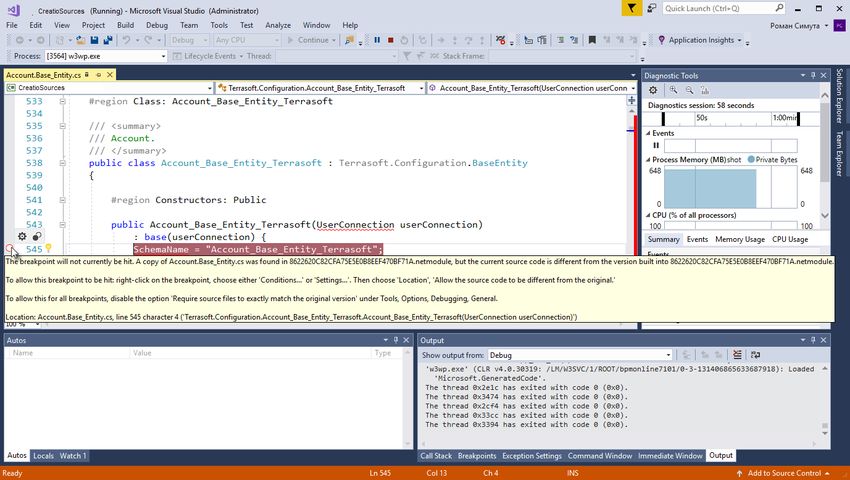Open the class navigation dropdown
Viewport: 850px width, 480px height.
pyautogui.click(x=421, y=88)
